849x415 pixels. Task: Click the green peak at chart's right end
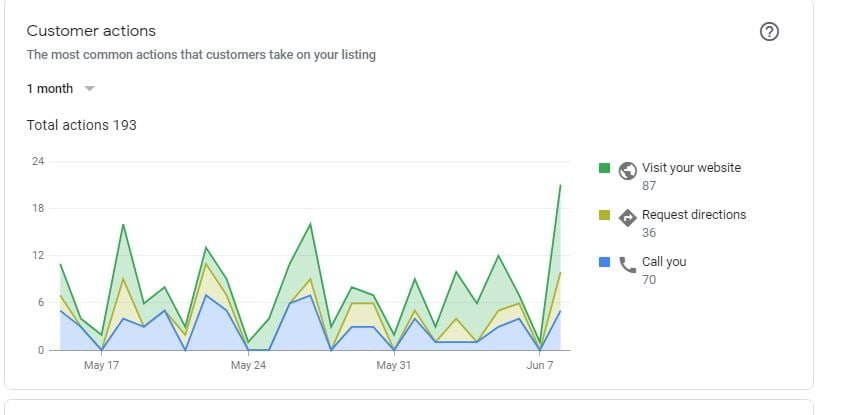[x=560, y=186]
